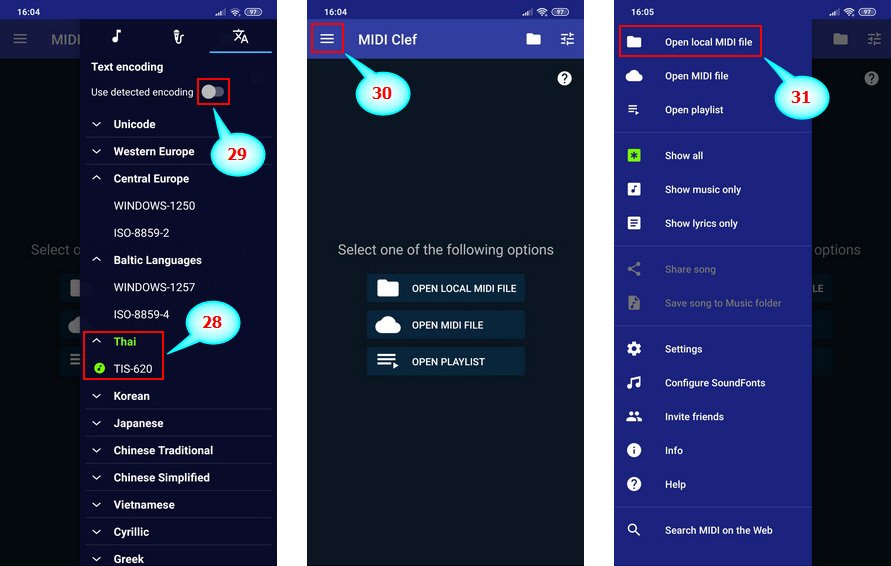Select Show all in drawer menu
The height and width of the screenshot is (566, 891).
[x=713, y=155]
